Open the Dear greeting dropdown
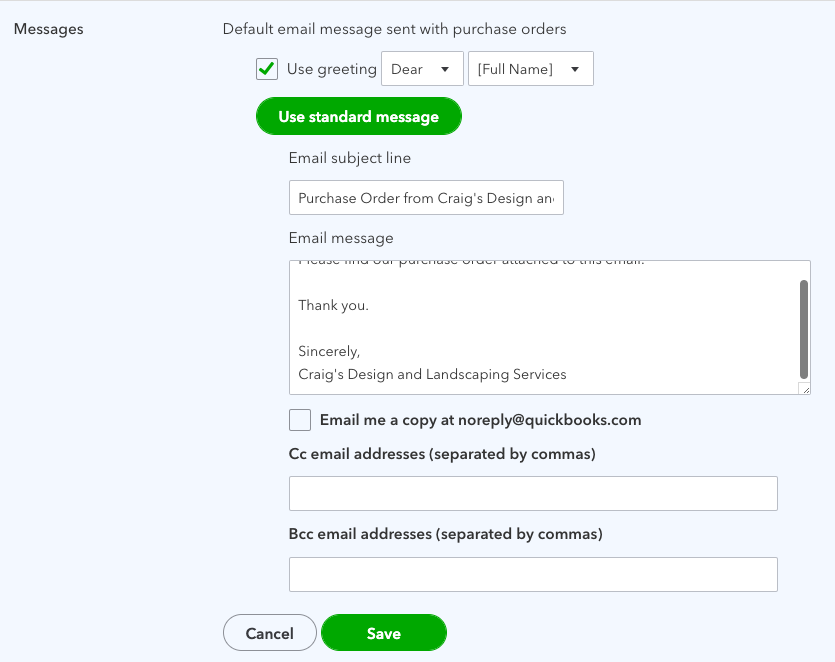 (421, 69)
